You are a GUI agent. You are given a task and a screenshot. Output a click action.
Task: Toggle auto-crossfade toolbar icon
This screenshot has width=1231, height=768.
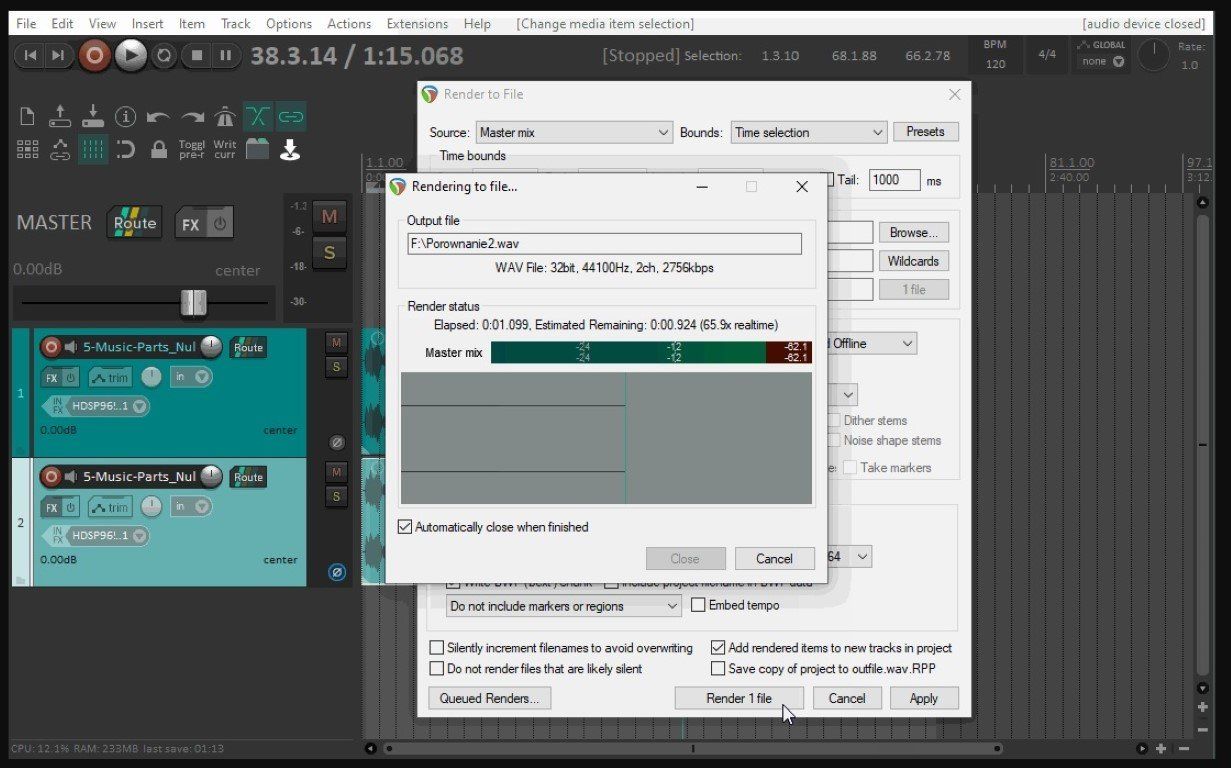(258, 117)
